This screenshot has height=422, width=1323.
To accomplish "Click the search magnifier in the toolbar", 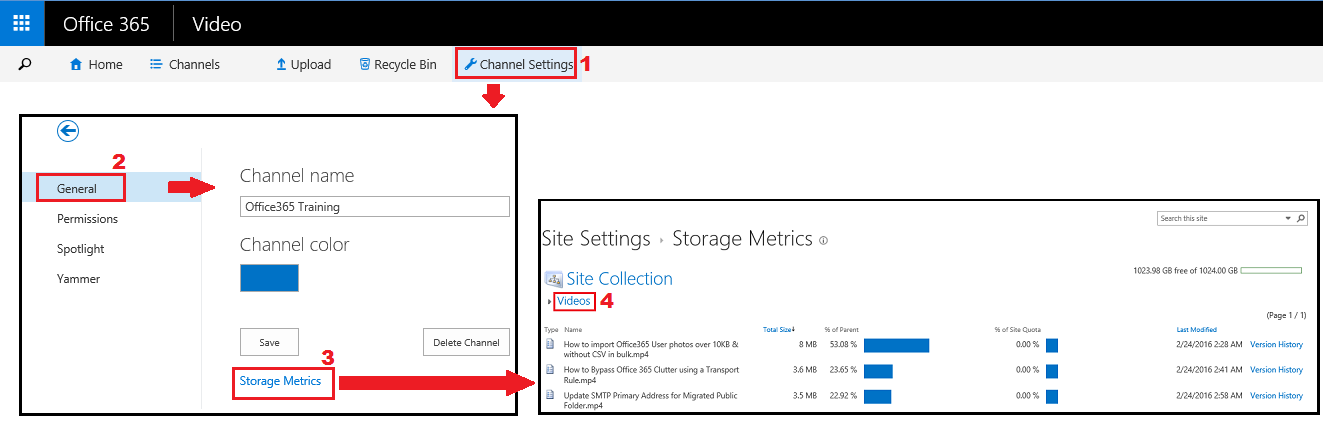I will [x=25, y=64].
